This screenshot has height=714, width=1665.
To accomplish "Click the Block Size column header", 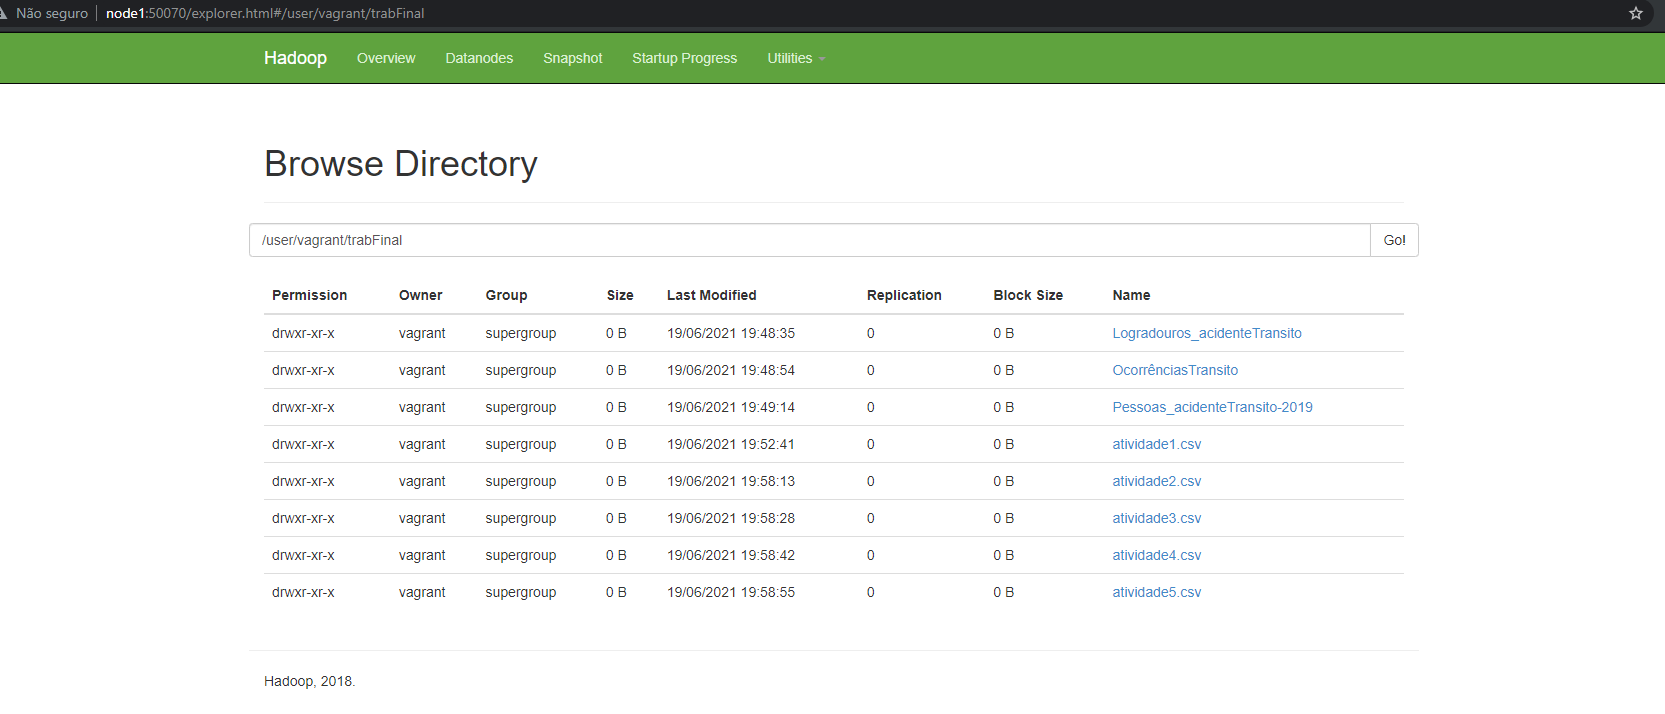I will click(x=1028, y=295).
